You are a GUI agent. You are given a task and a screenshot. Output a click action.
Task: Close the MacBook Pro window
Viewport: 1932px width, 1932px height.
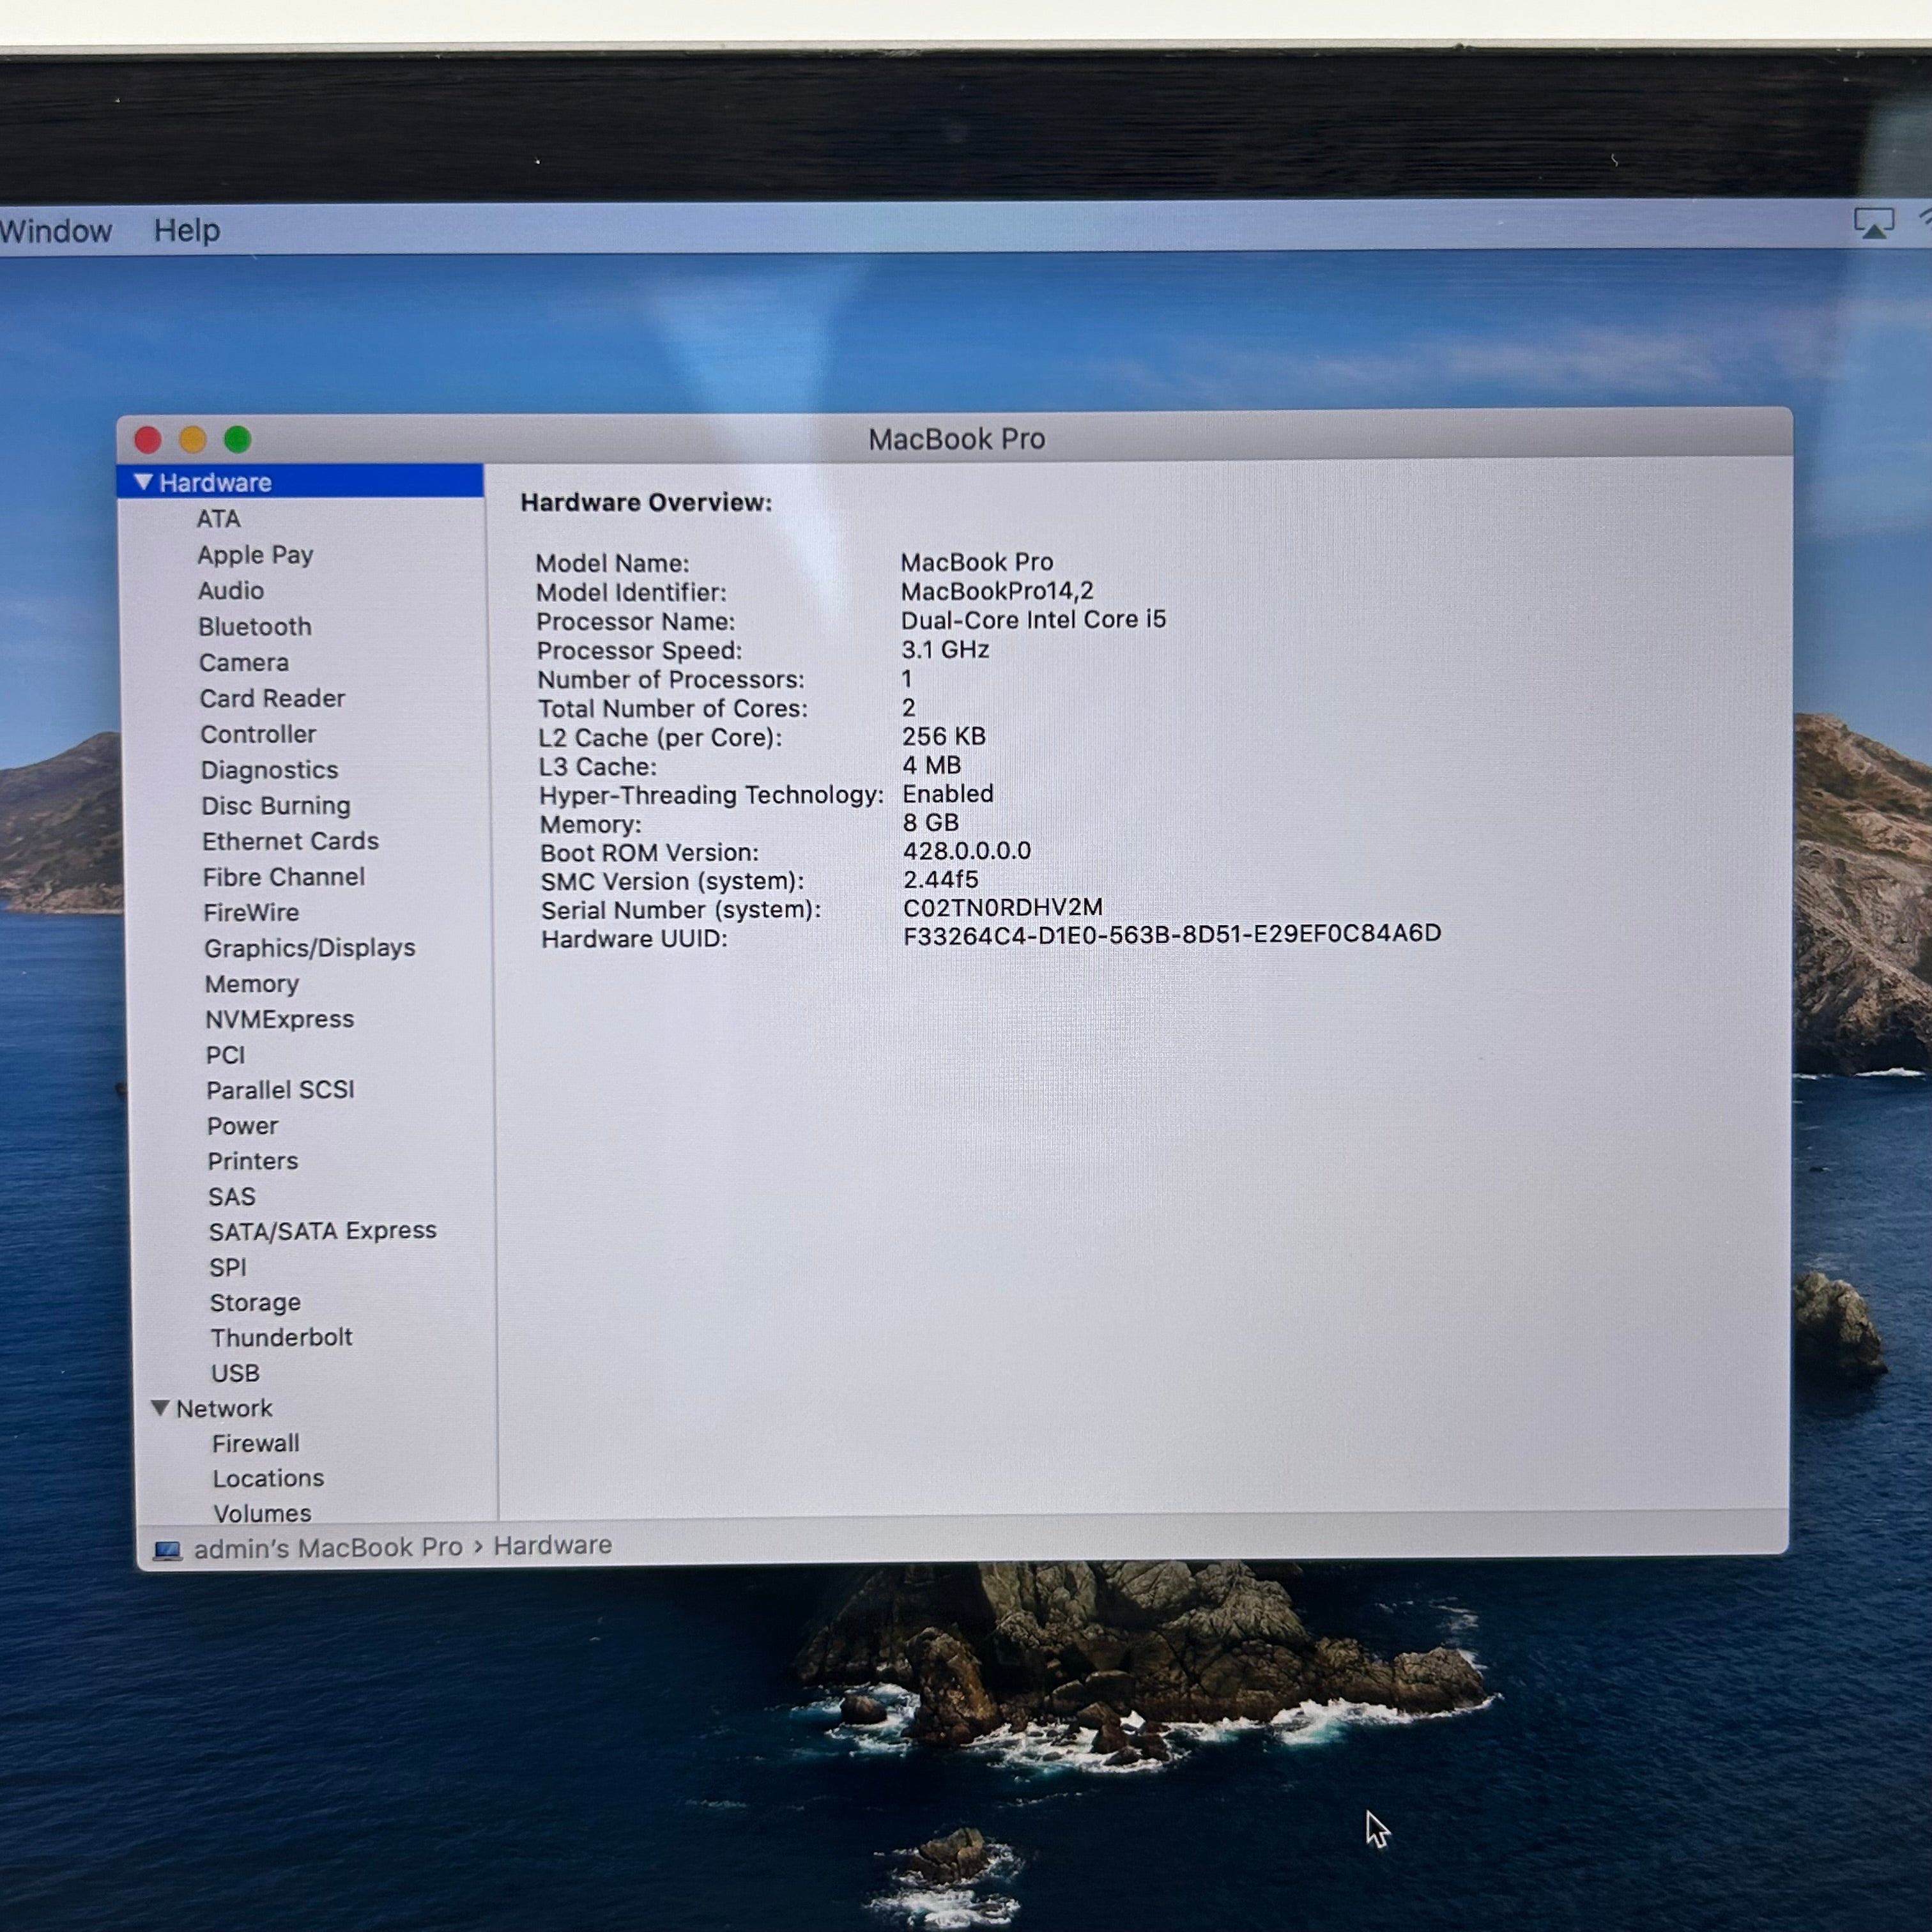click(x=148, y=440)
